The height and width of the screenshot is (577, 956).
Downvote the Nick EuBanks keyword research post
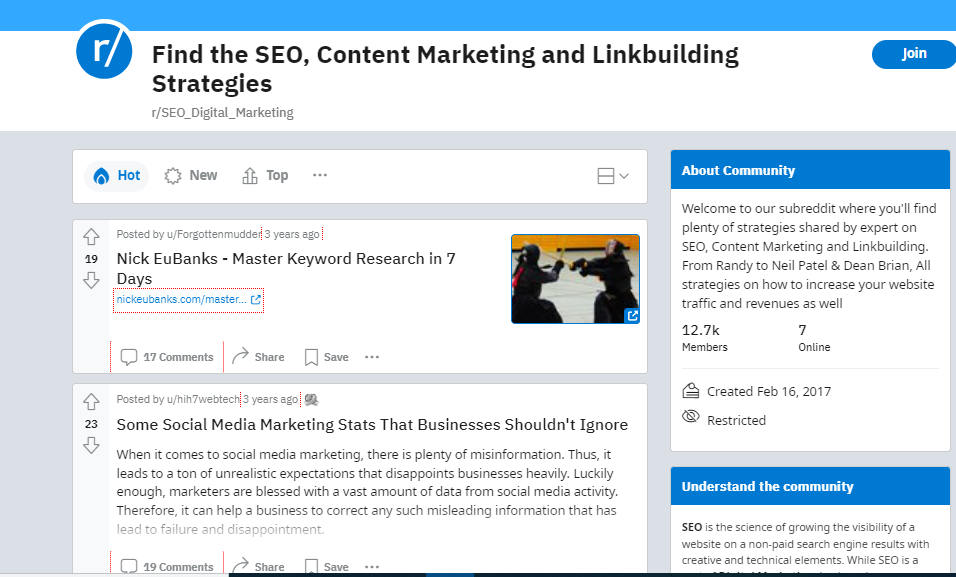(x=91, y=281)
